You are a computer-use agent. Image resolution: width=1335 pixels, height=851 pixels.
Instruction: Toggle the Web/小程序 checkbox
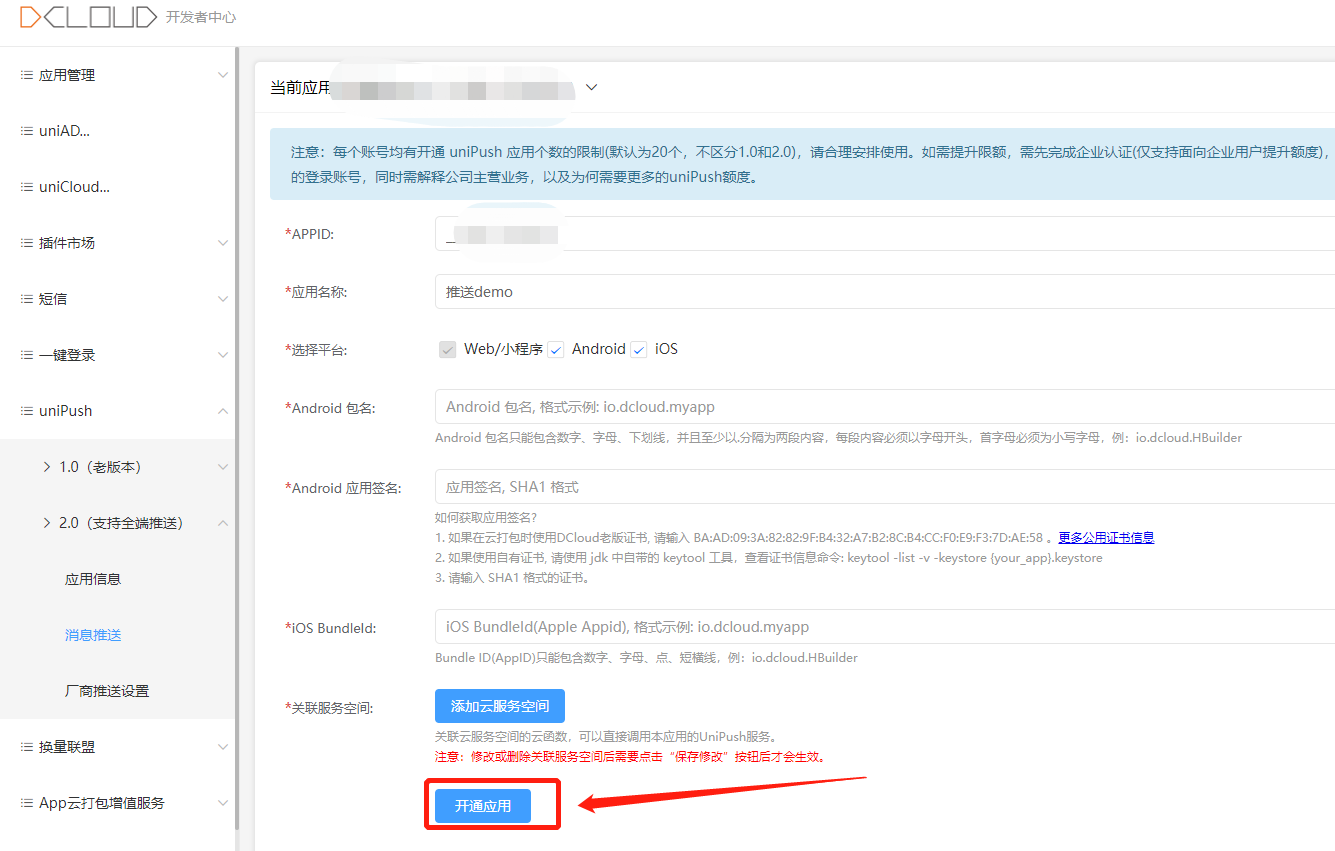click(x=447, y=349)
